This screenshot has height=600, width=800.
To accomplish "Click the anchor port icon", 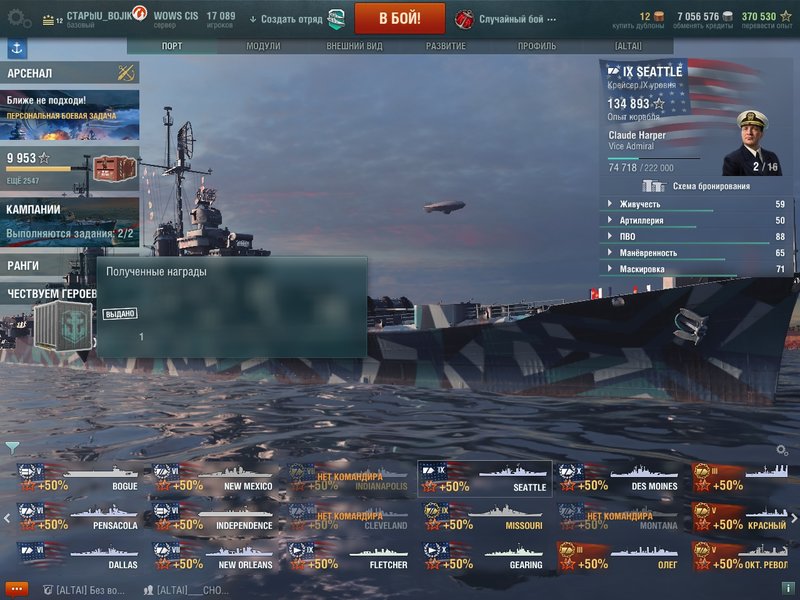I will click(x=17, y=48).
